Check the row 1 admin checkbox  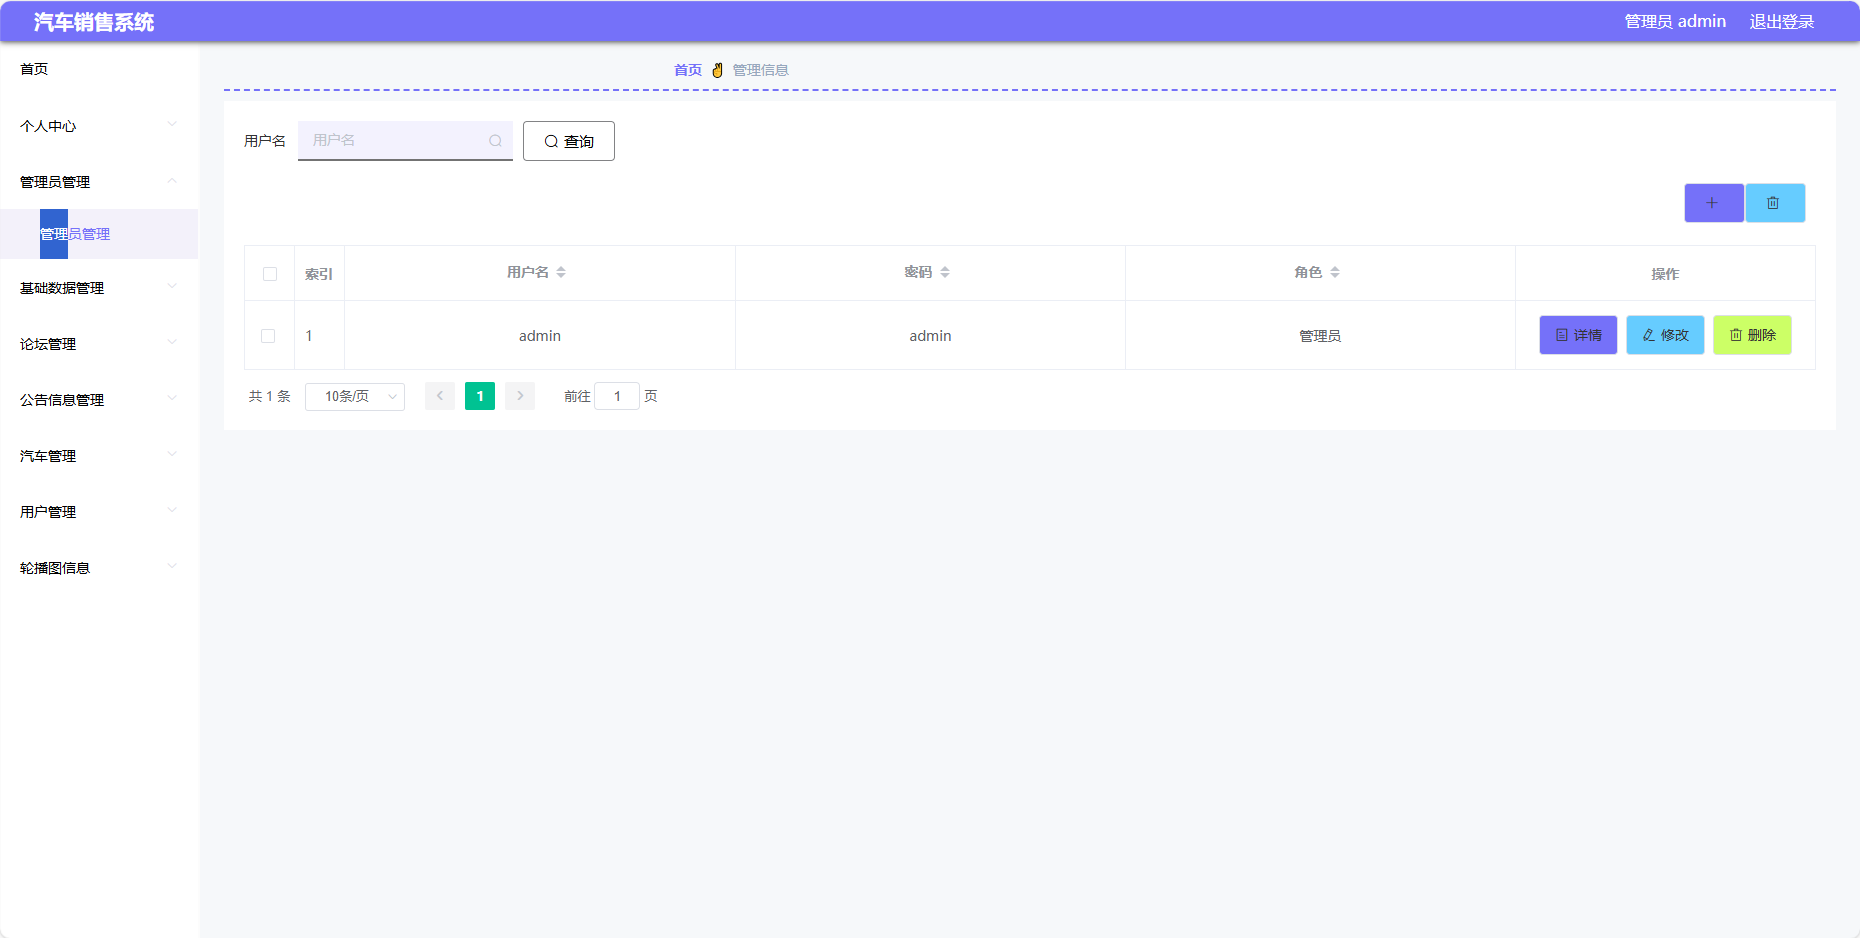(268, 336)
